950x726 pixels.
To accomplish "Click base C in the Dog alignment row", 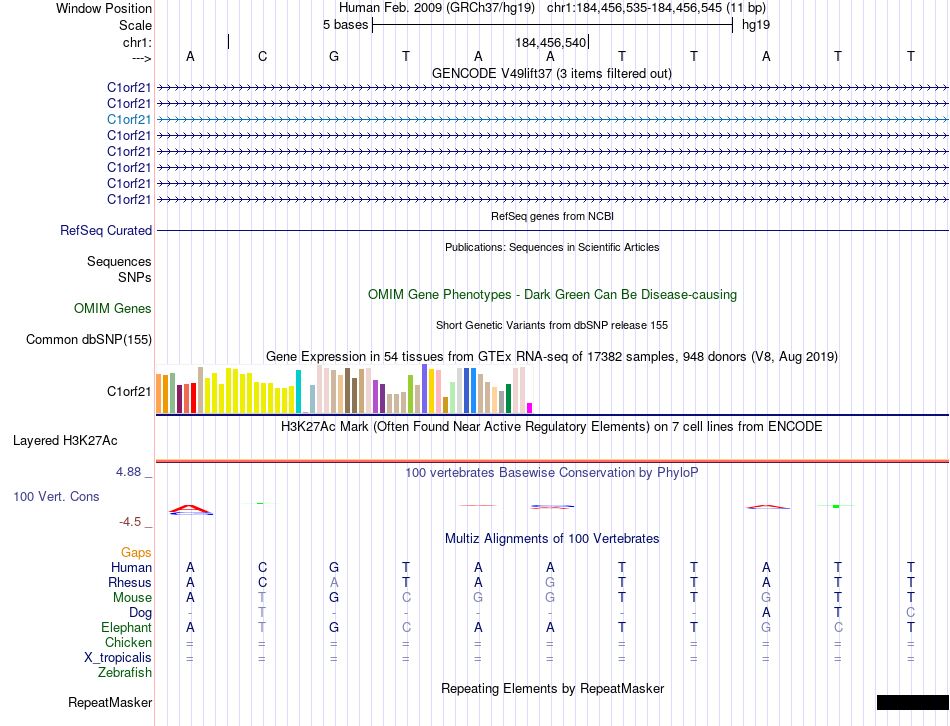I will [x=910, y=613].
